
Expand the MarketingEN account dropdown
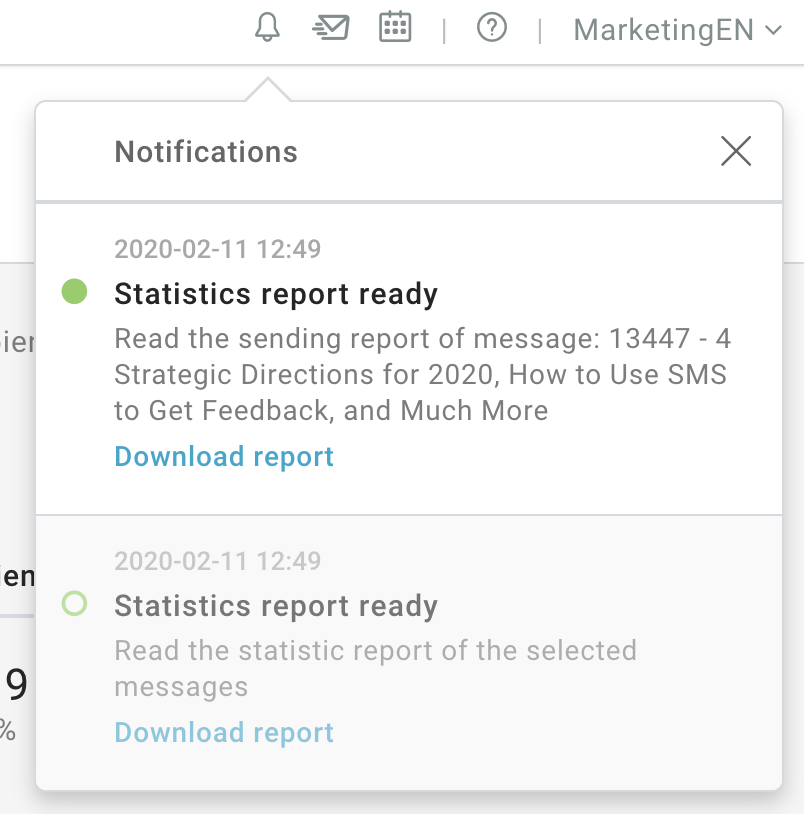coord(677,30)
